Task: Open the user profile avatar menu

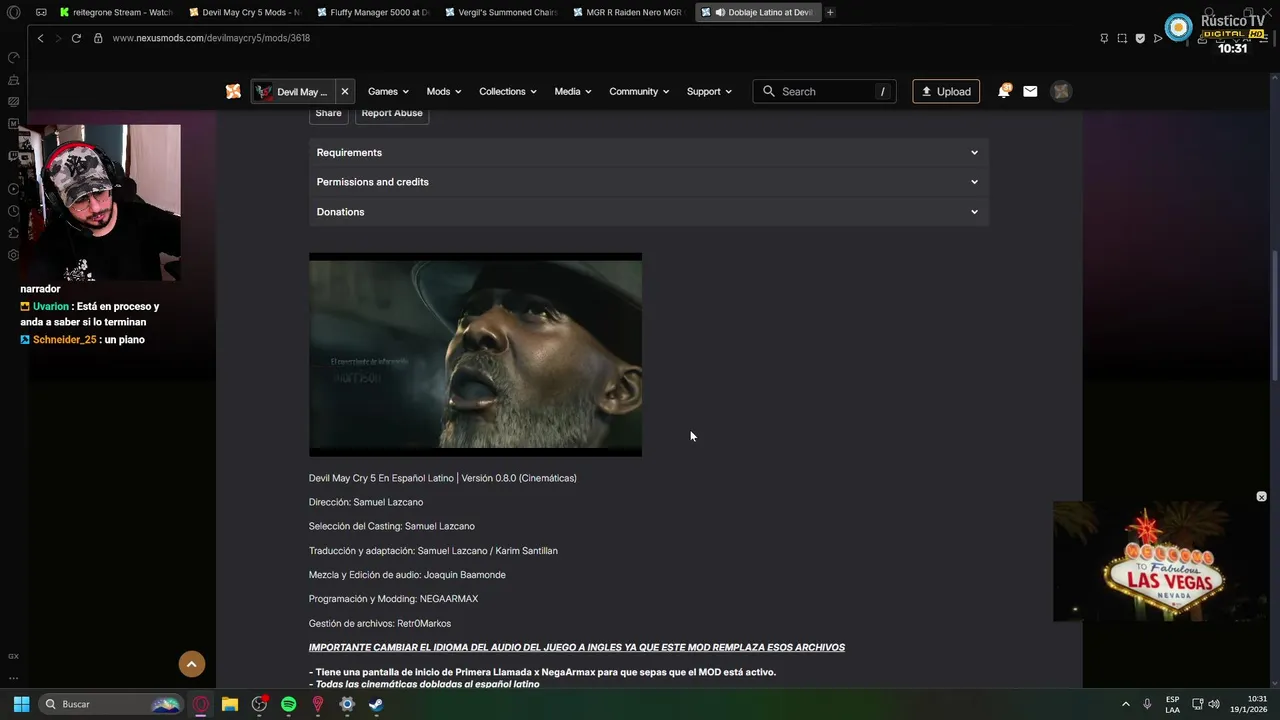Action: 1061,91
